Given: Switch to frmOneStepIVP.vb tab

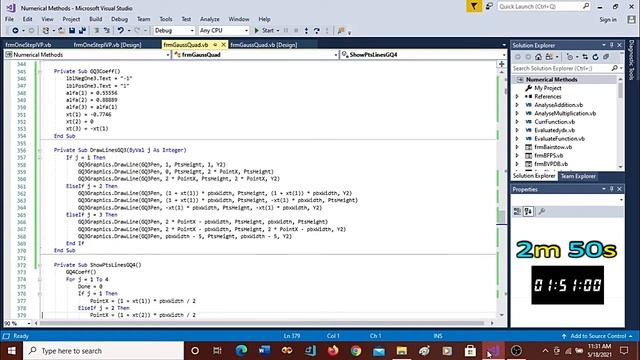Looking at the screenshot, I should (x=28, y=45).
